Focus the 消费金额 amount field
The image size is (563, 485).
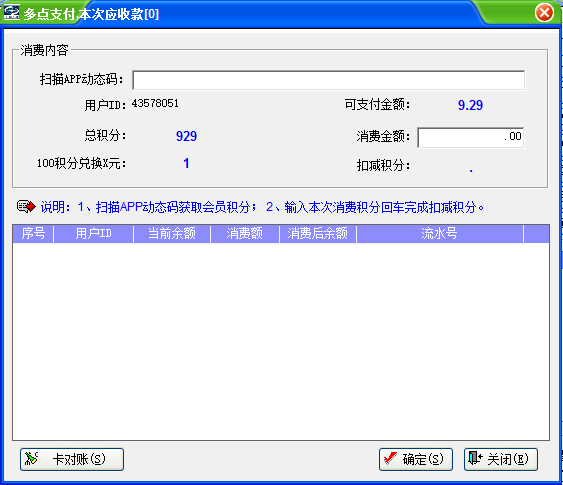click(470, 137)
